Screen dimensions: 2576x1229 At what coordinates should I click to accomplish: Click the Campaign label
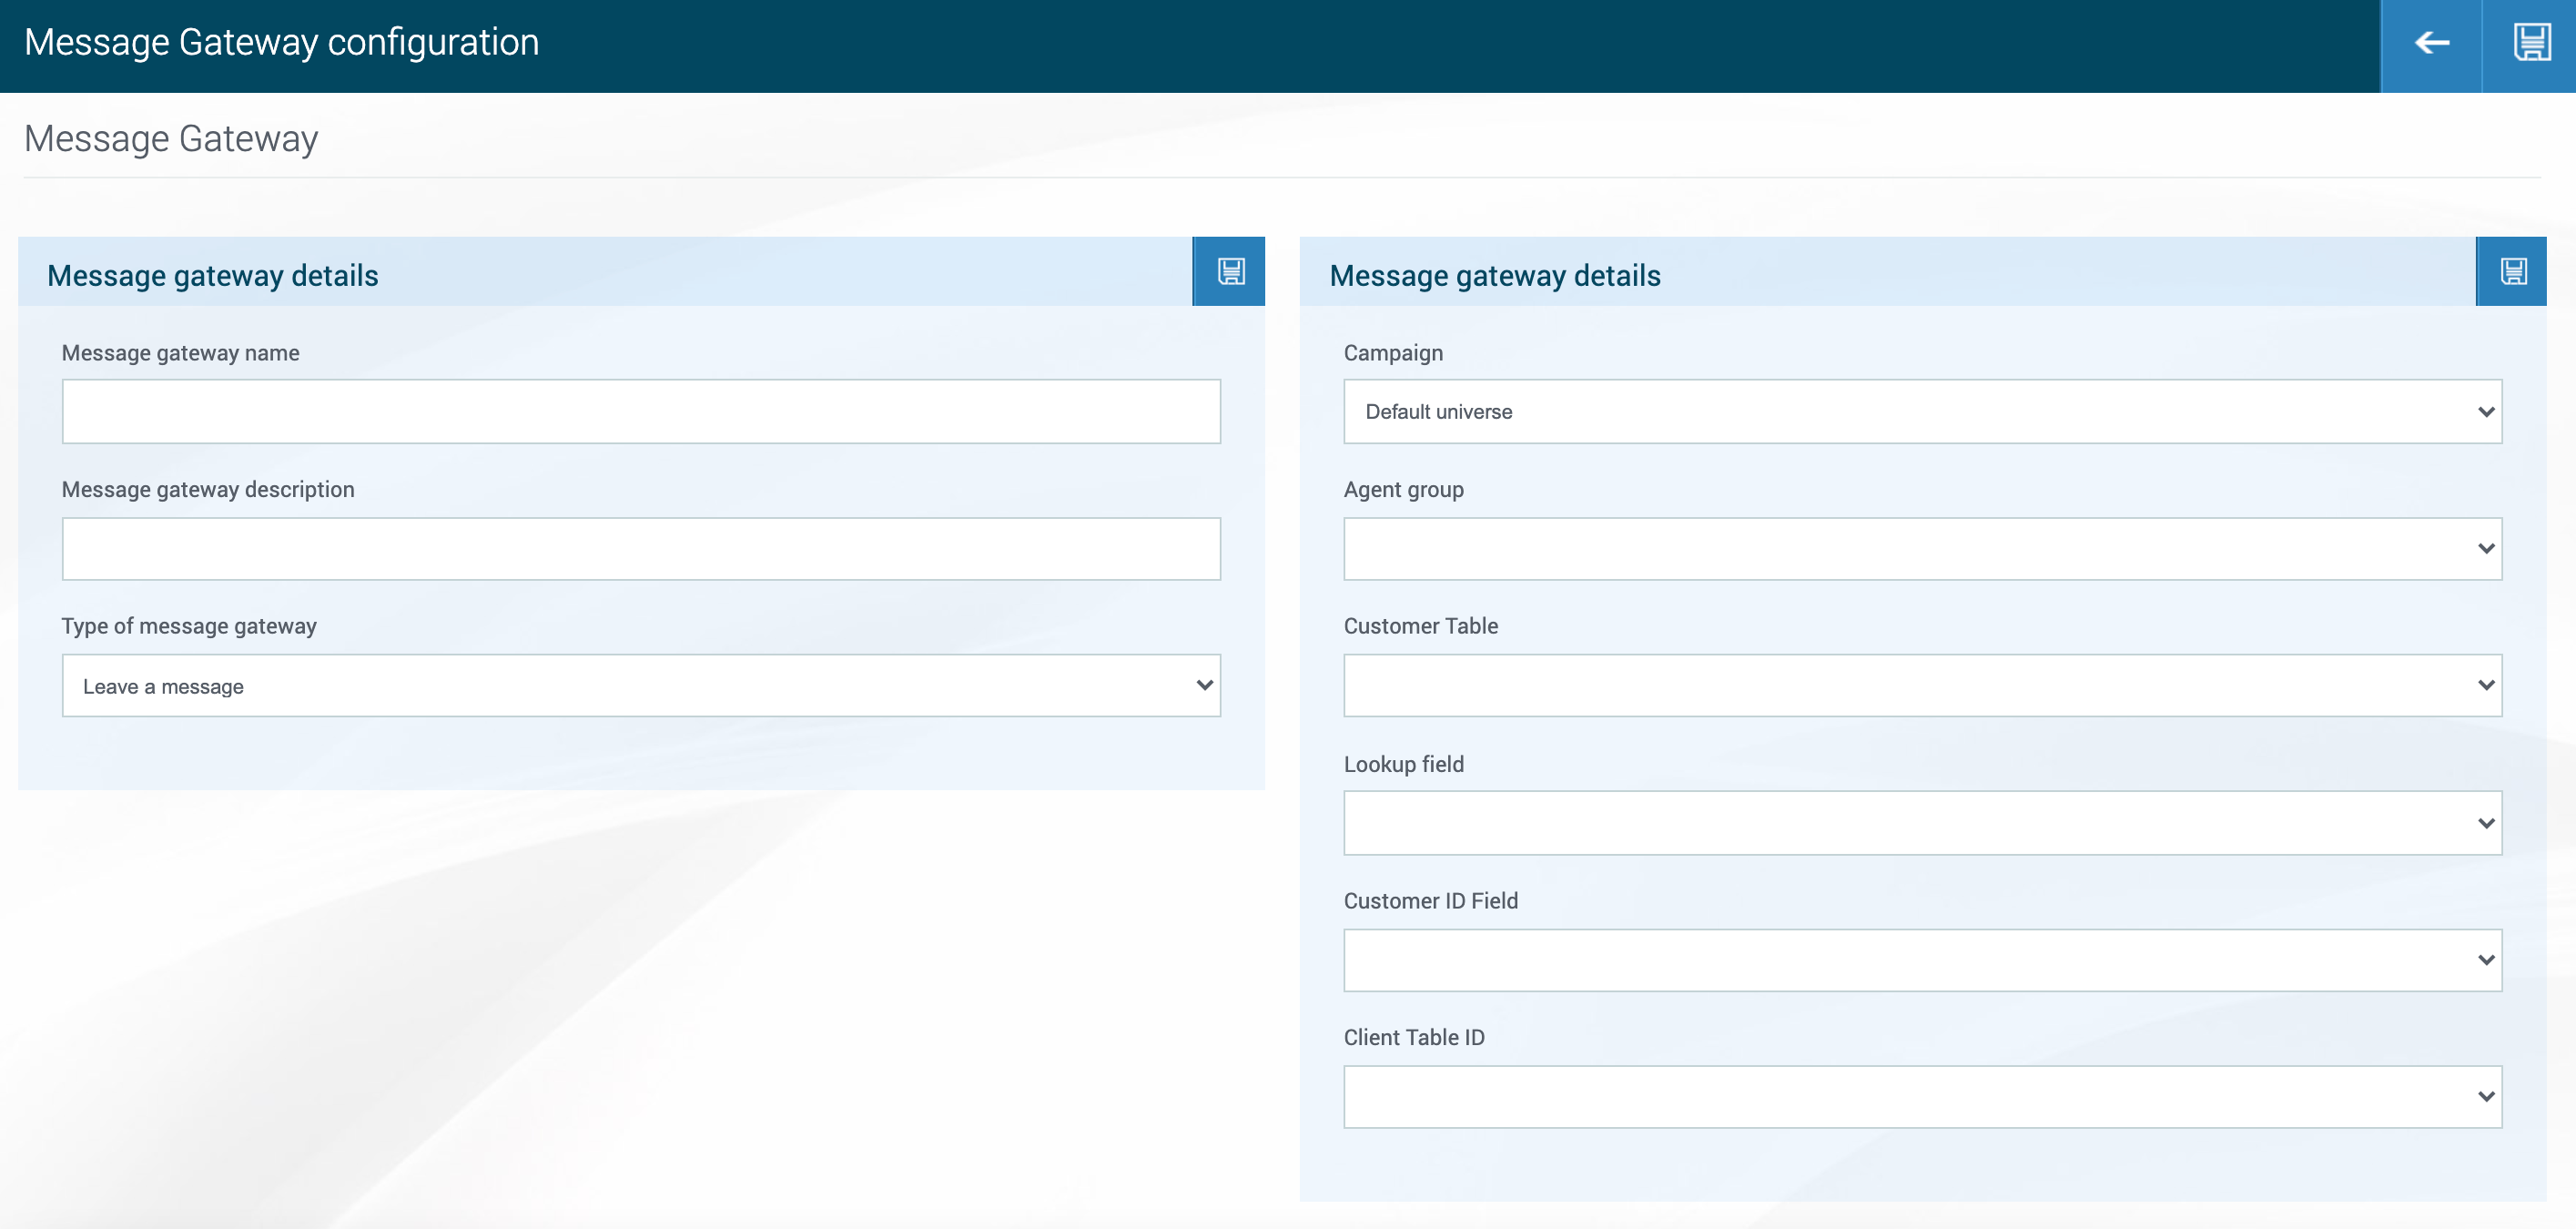point(1393,353)
